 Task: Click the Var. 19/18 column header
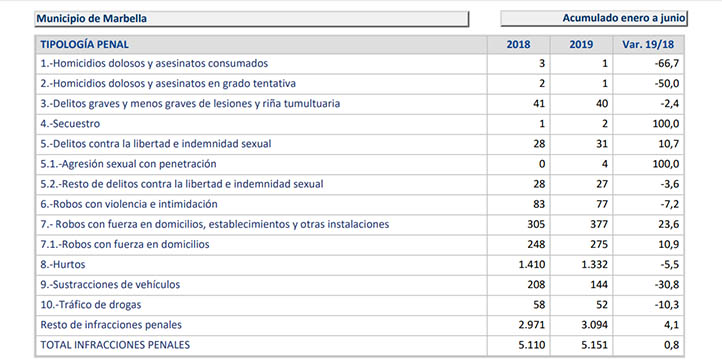pos(648,45)
